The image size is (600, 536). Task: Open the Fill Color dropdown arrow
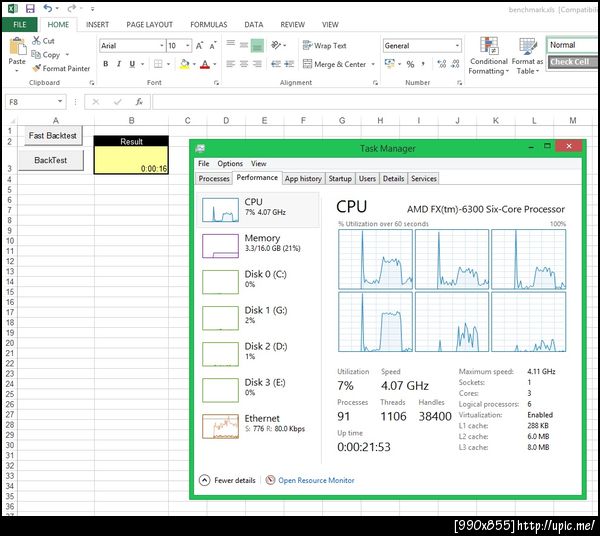194,64
